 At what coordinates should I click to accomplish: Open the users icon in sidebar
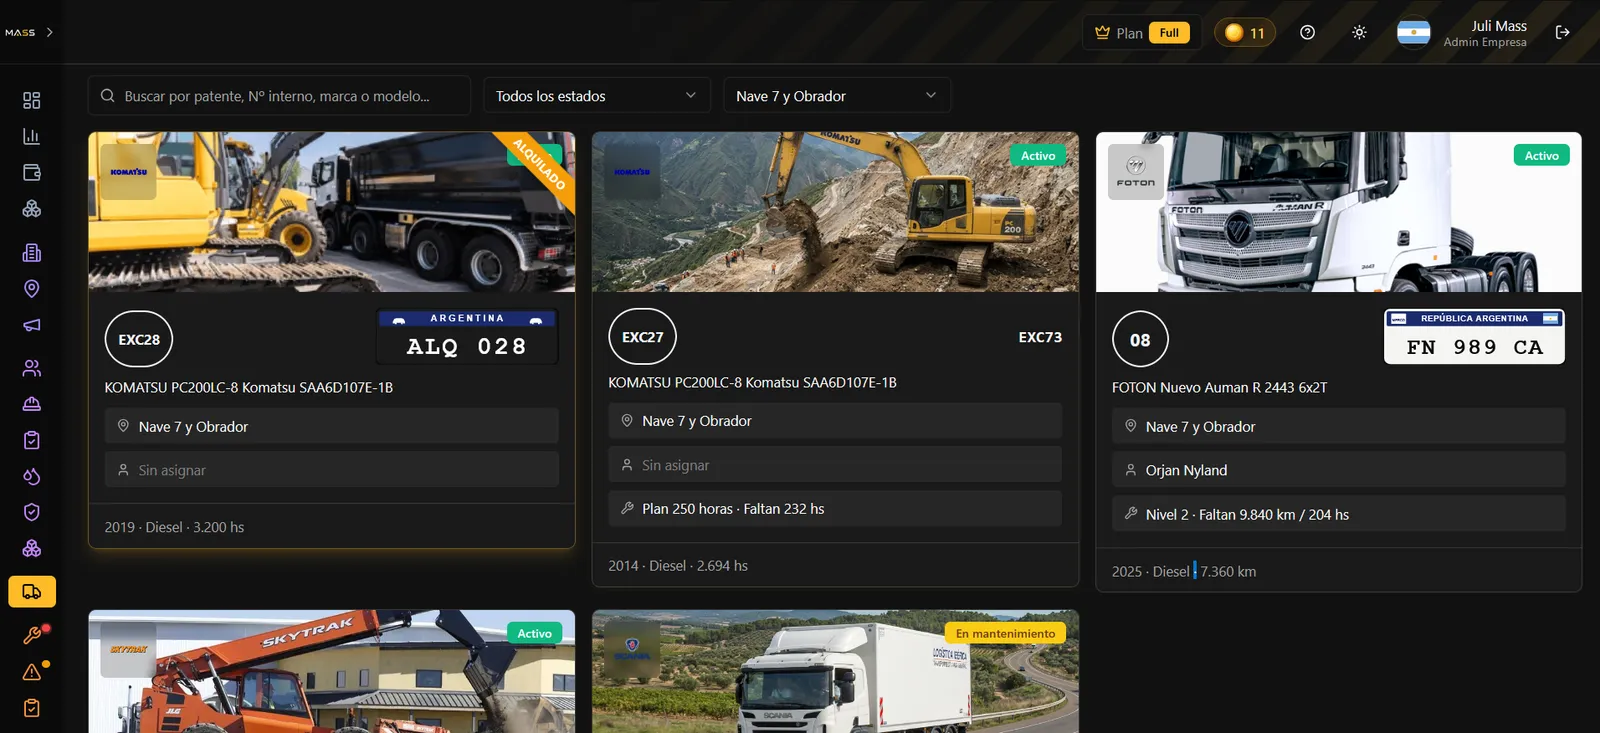tap(32, 368)
